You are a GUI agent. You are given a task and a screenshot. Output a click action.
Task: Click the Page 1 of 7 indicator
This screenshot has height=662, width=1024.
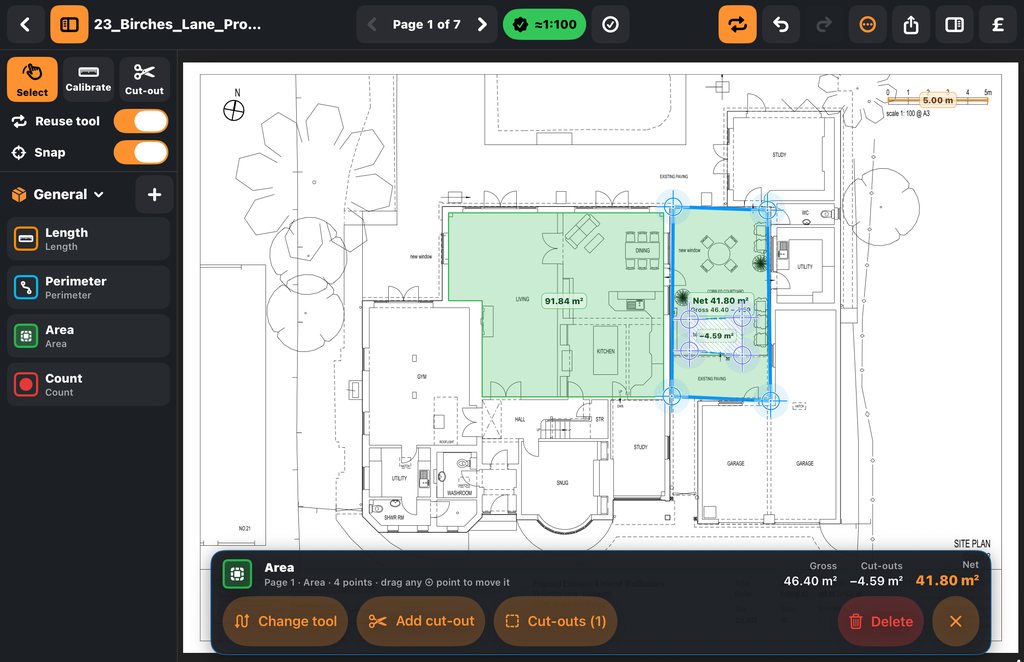tap(426, 25)
